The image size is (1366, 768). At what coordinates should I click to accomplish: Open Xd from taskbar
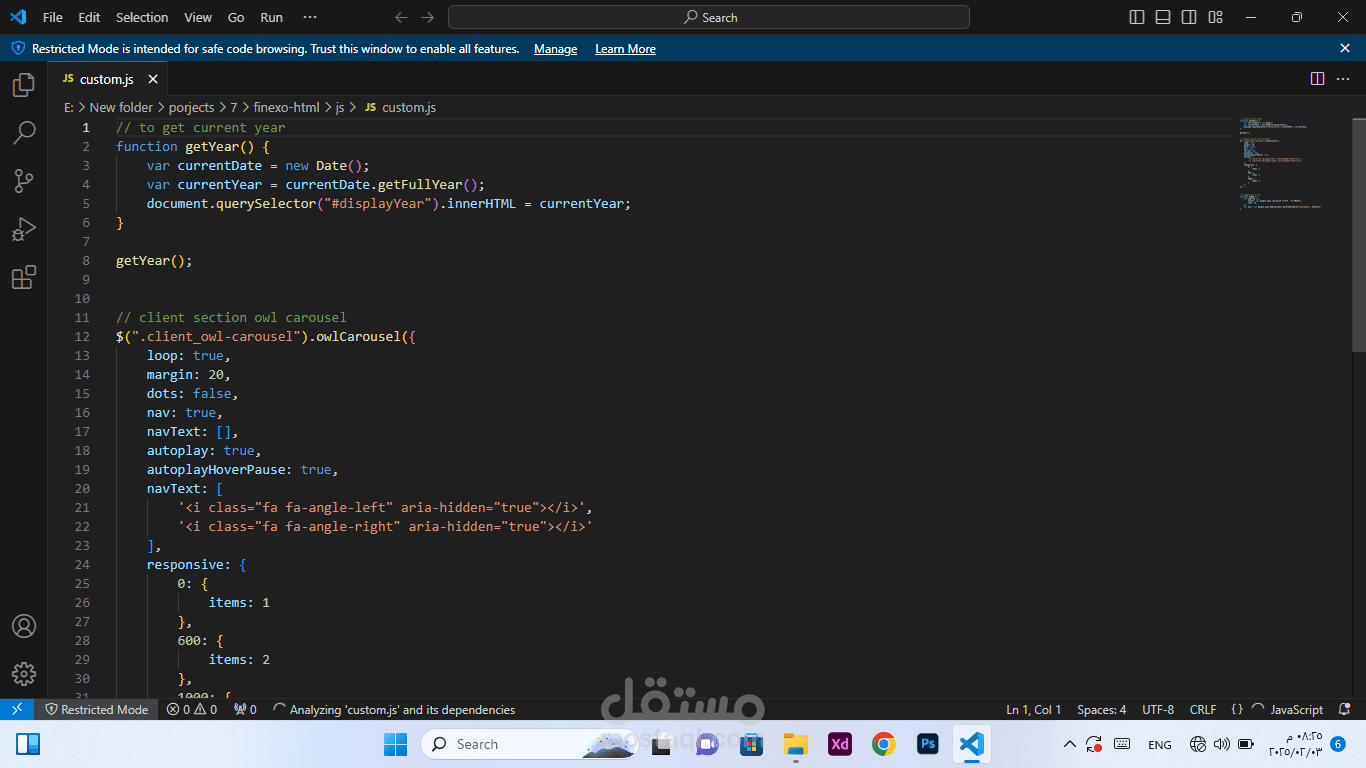pos(839,744)
